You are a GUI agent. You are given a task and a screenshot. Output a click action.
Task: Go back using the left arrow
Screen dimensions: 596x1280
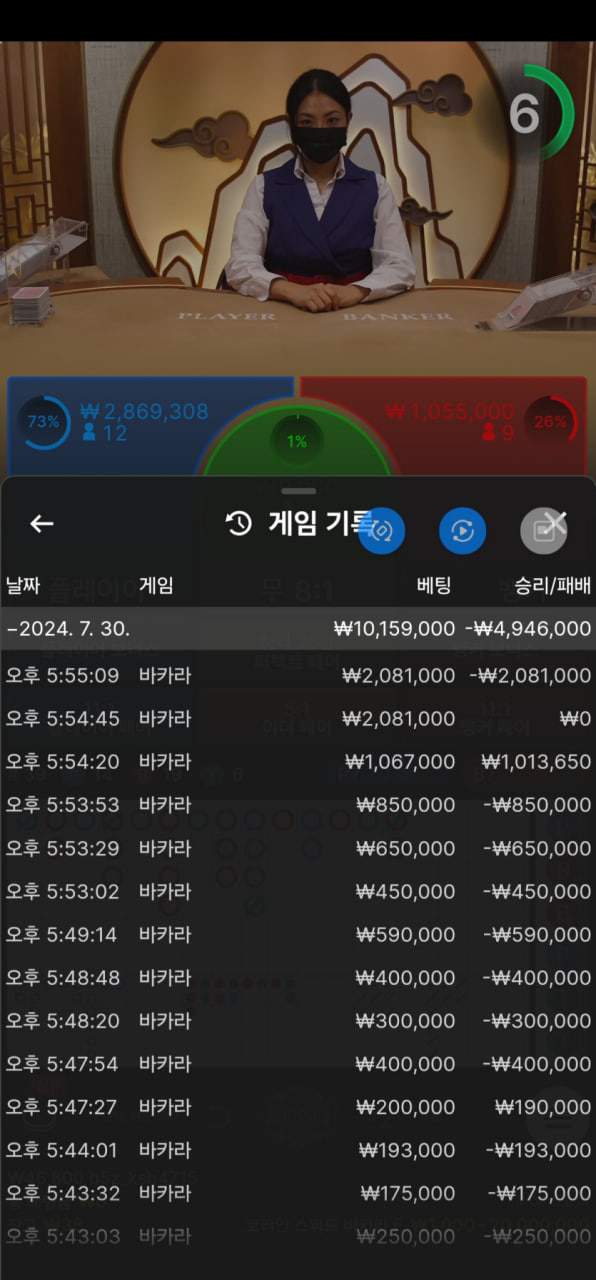click(x=41, y=523)
